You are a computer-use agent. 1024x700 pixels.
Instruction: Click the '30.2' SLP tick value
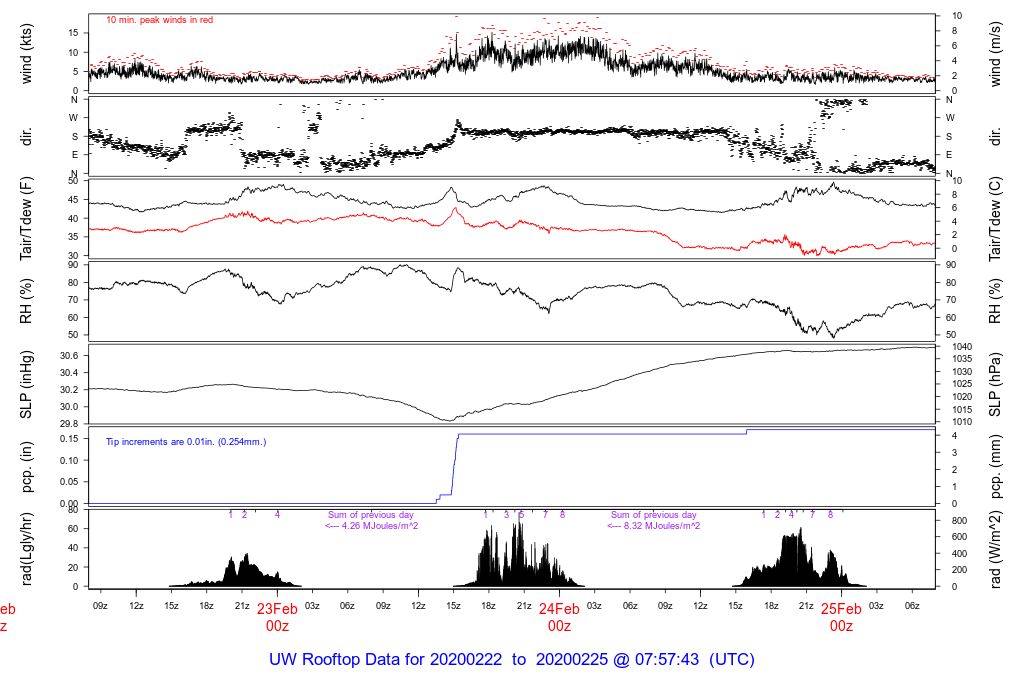pos(69,390)
